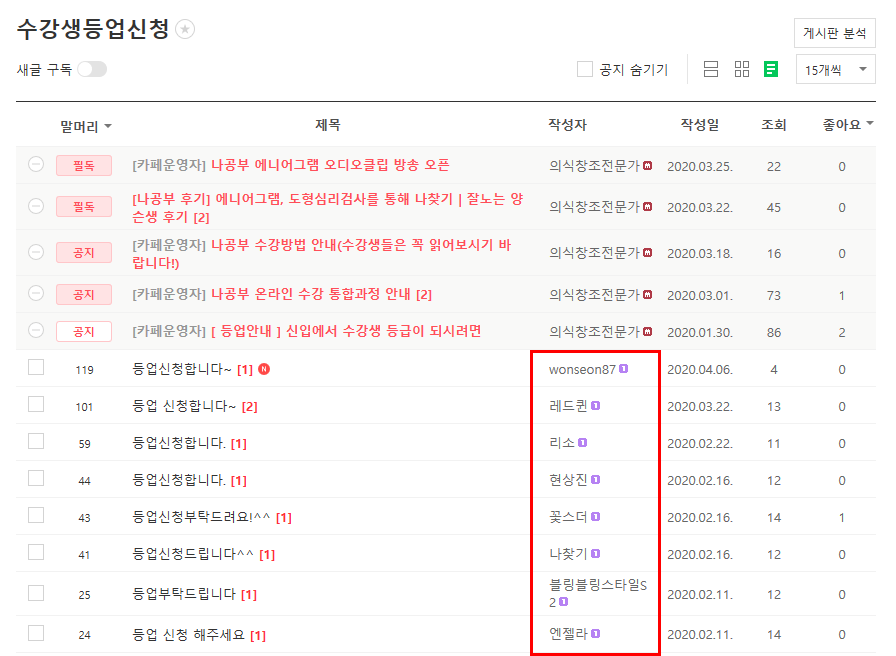Image resolution: width=896 pixels, height=656 pixels.
Task: Open post 등업신청드립니다^^
Action: click(x=193, y=554)
